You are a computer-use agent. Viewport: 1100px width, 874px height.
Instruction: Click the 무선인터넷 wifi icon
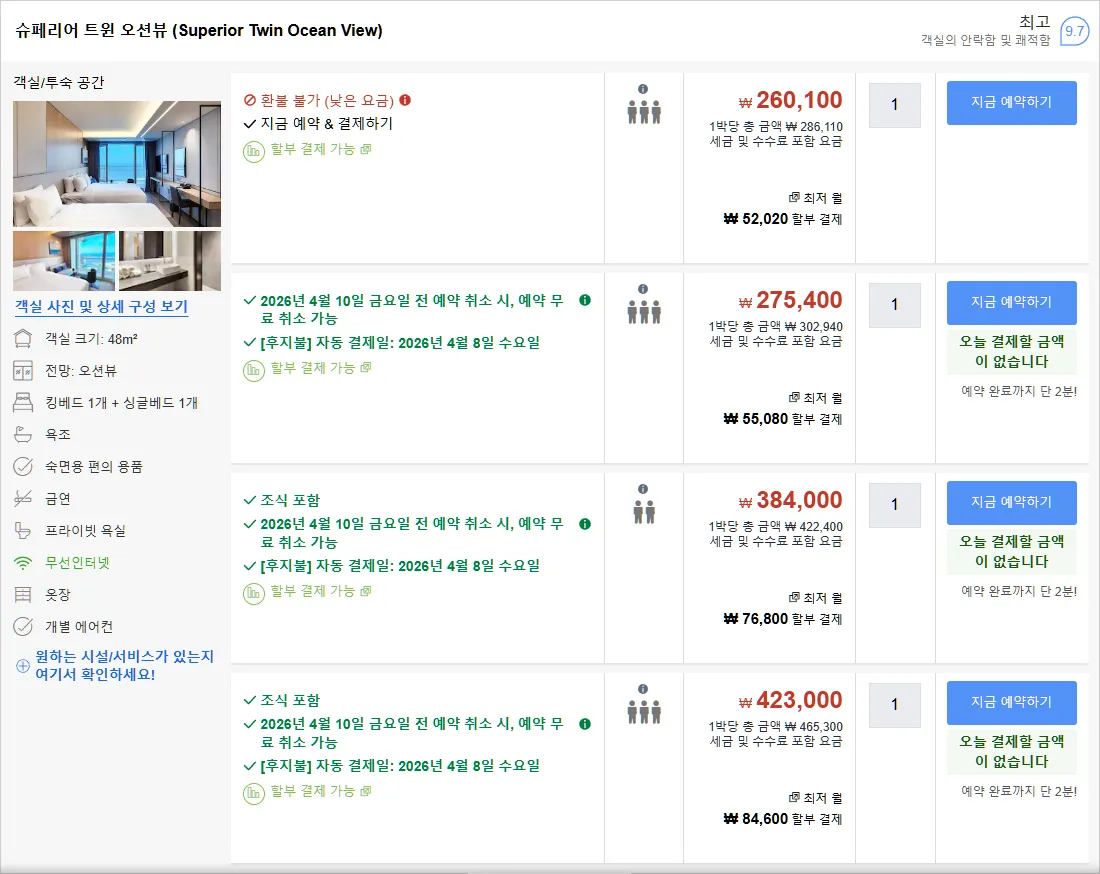coord(23,563)
